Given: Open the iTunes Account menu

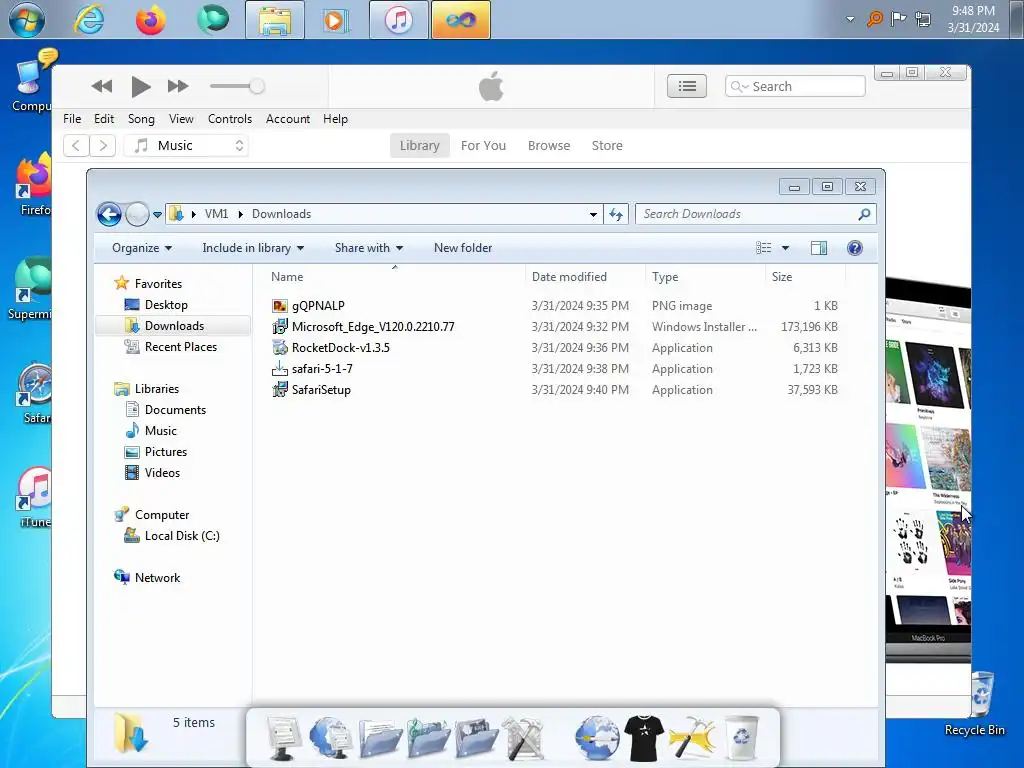Looking at the screenshot, I should pos(287,119).
